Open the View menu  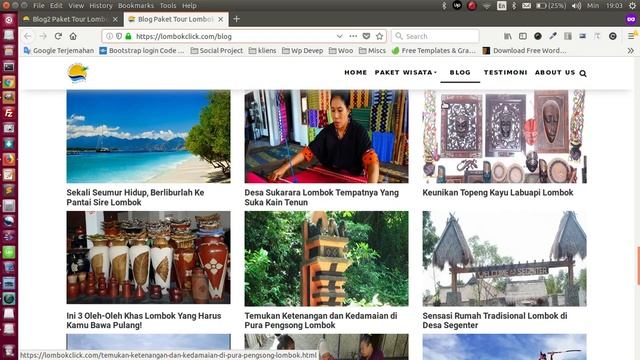click(x=76, y=6)
